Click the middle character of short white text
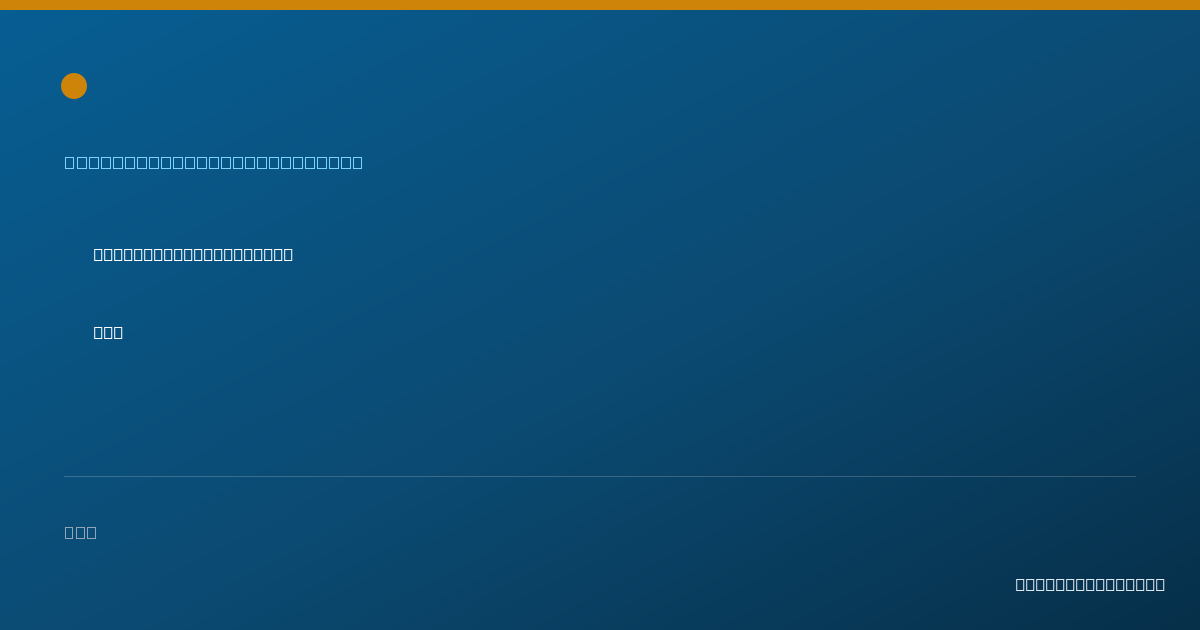The width and height of the screenshot is (1200, 630). tap(108, 332)
